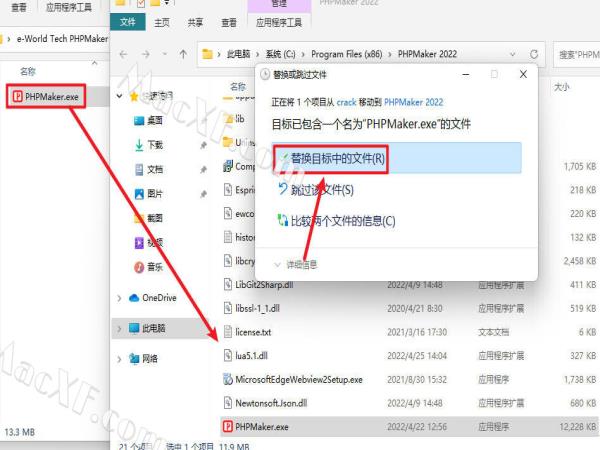600x450 pixels.
Task: Expand the OneDrive tree node
Action: [x=119, y=298]
